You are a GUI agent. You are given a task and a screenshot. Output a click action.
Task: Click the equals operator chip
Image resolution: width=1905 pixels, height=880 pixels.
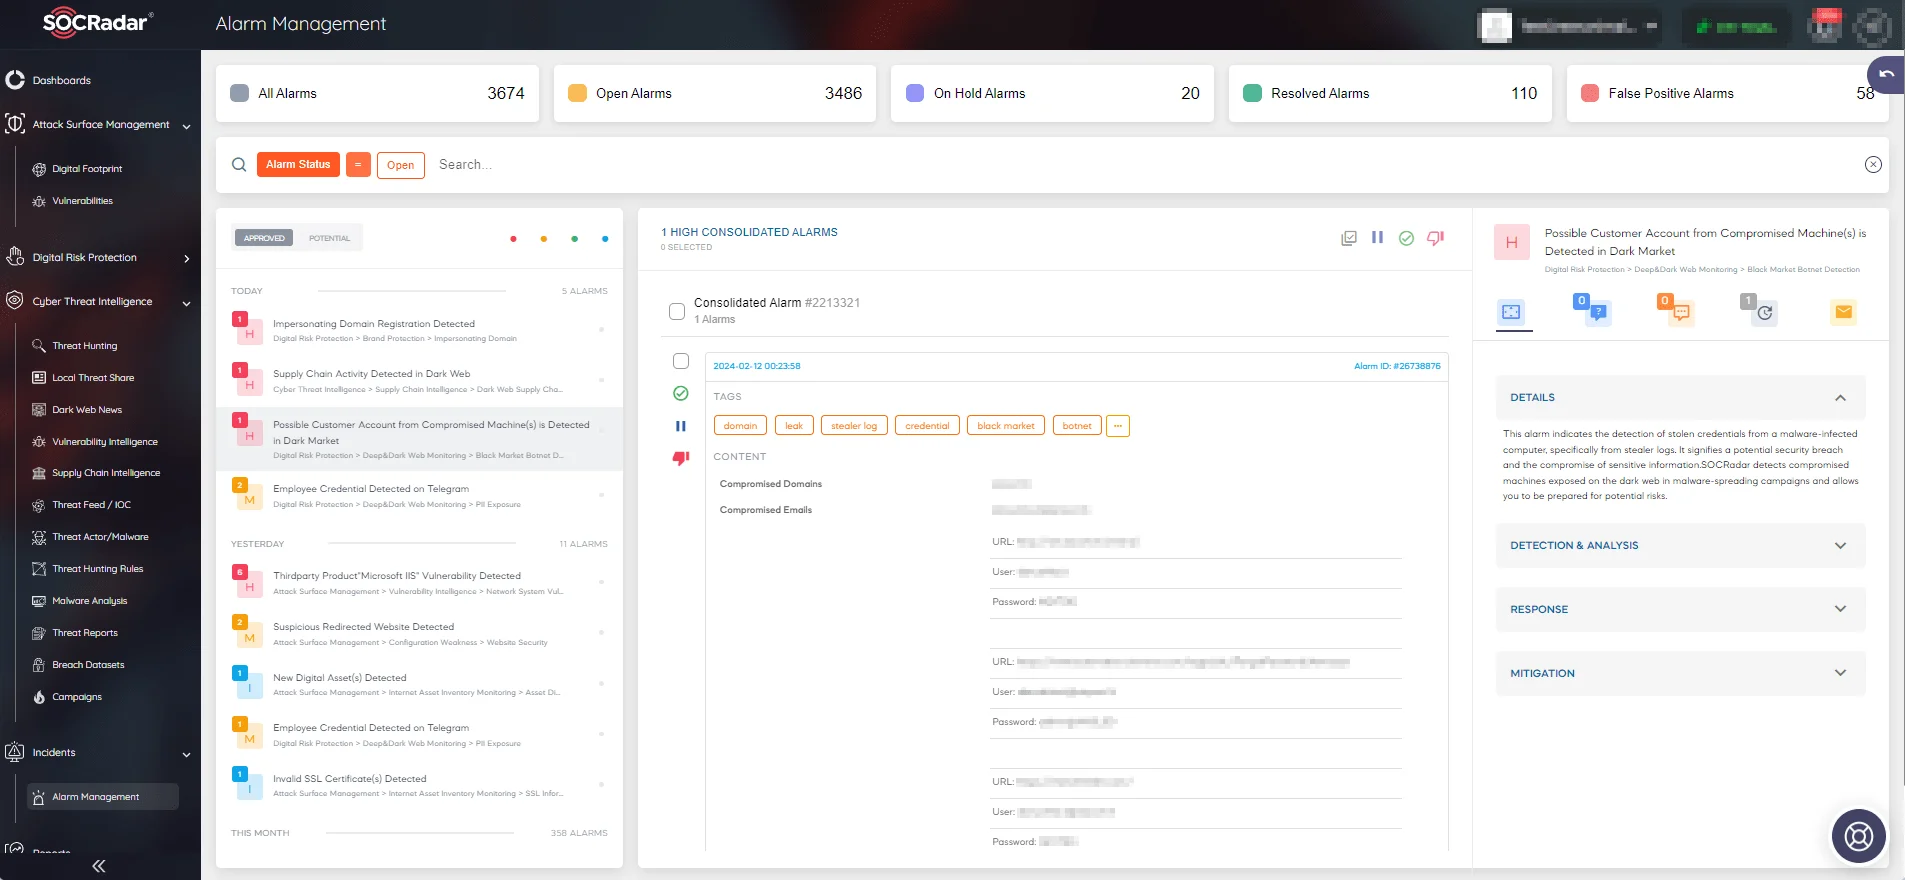358,165
